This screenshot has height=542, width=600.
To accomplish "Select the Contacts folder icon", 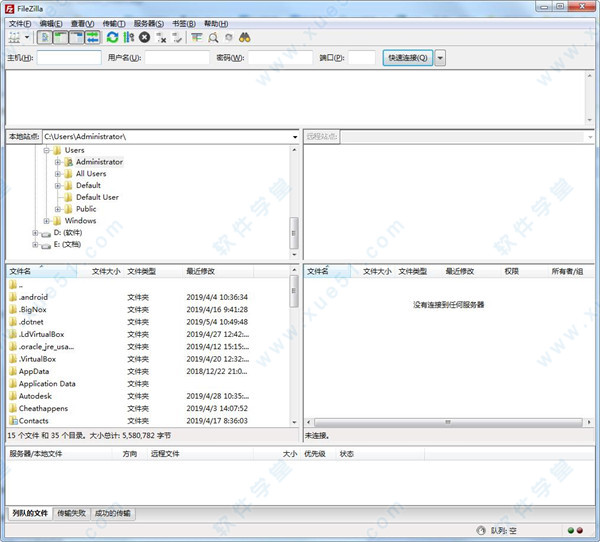I will coord(13,421).
